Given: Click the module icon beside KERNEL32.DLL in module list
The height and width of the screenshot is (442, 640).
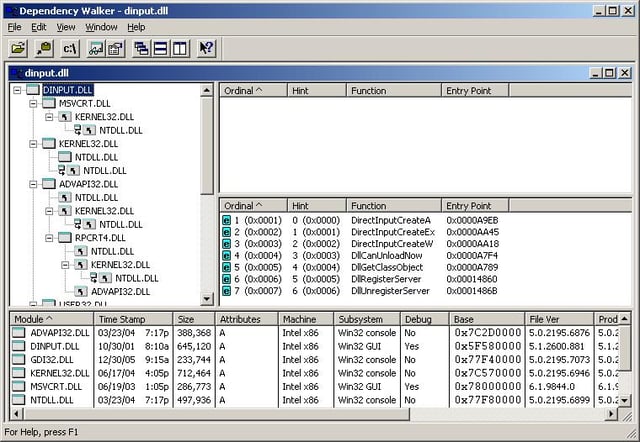Looking at the screenshot, I should [18, 373].
